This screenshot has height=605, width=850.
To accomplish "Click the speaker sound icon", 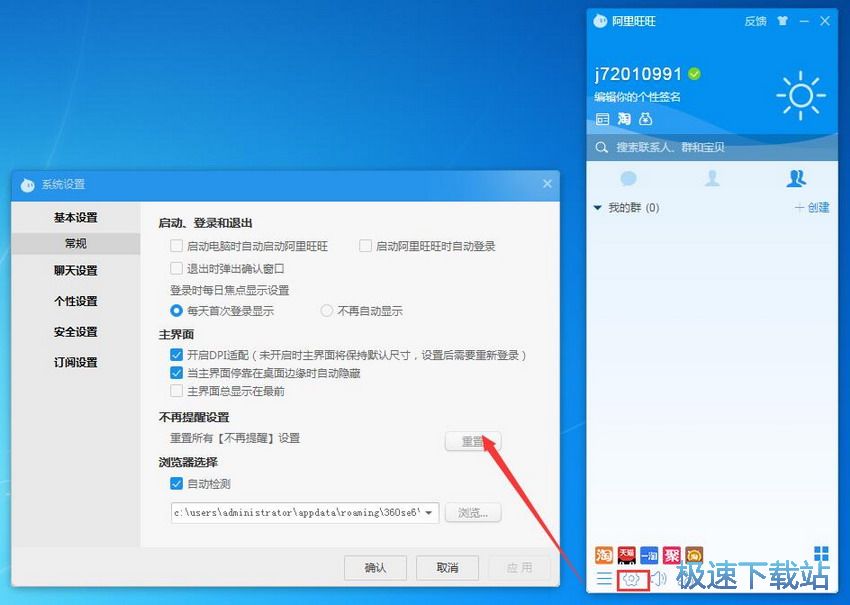I will 658,578.
